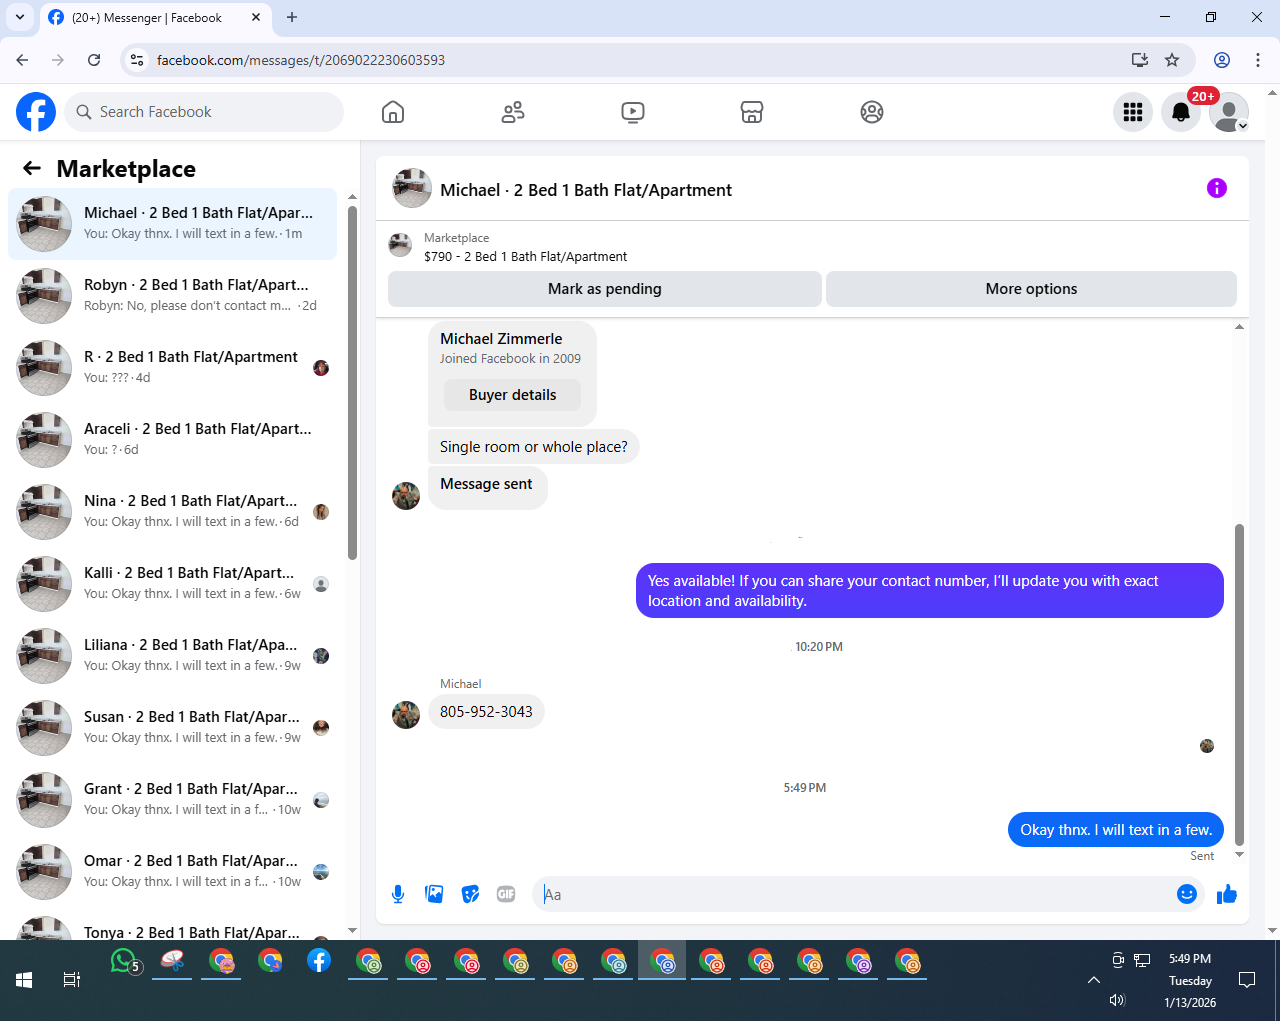This screenshot has height=1021, width=1280.
Task: Open conversation info purple icon
Action: coord(1217,188)
